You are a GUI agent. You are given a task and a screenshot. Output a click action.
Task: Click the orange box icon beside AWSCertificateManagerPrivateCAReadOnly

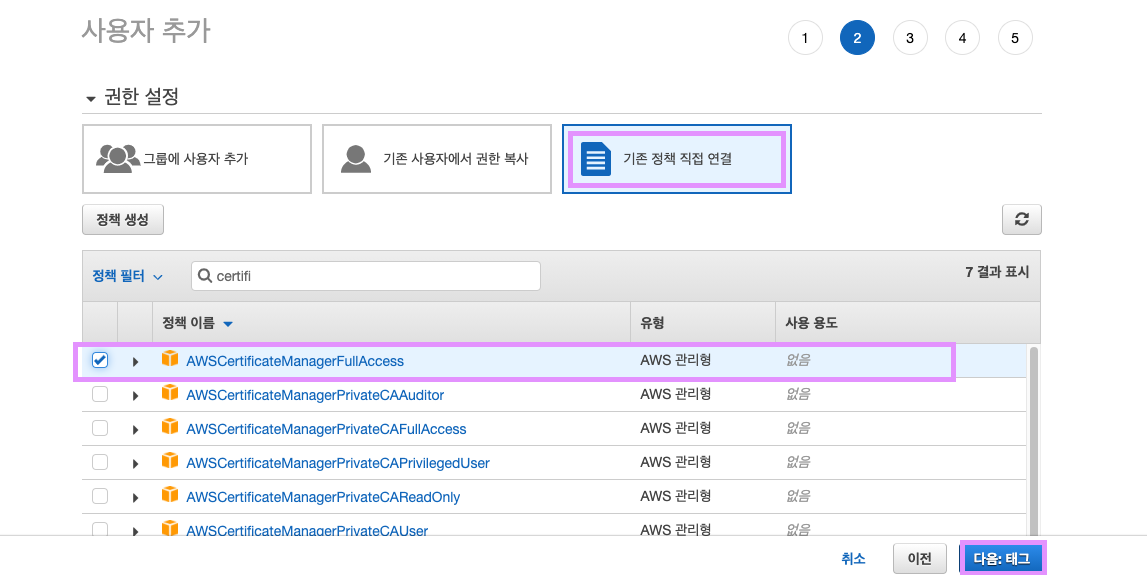click(x=170, y=495)
